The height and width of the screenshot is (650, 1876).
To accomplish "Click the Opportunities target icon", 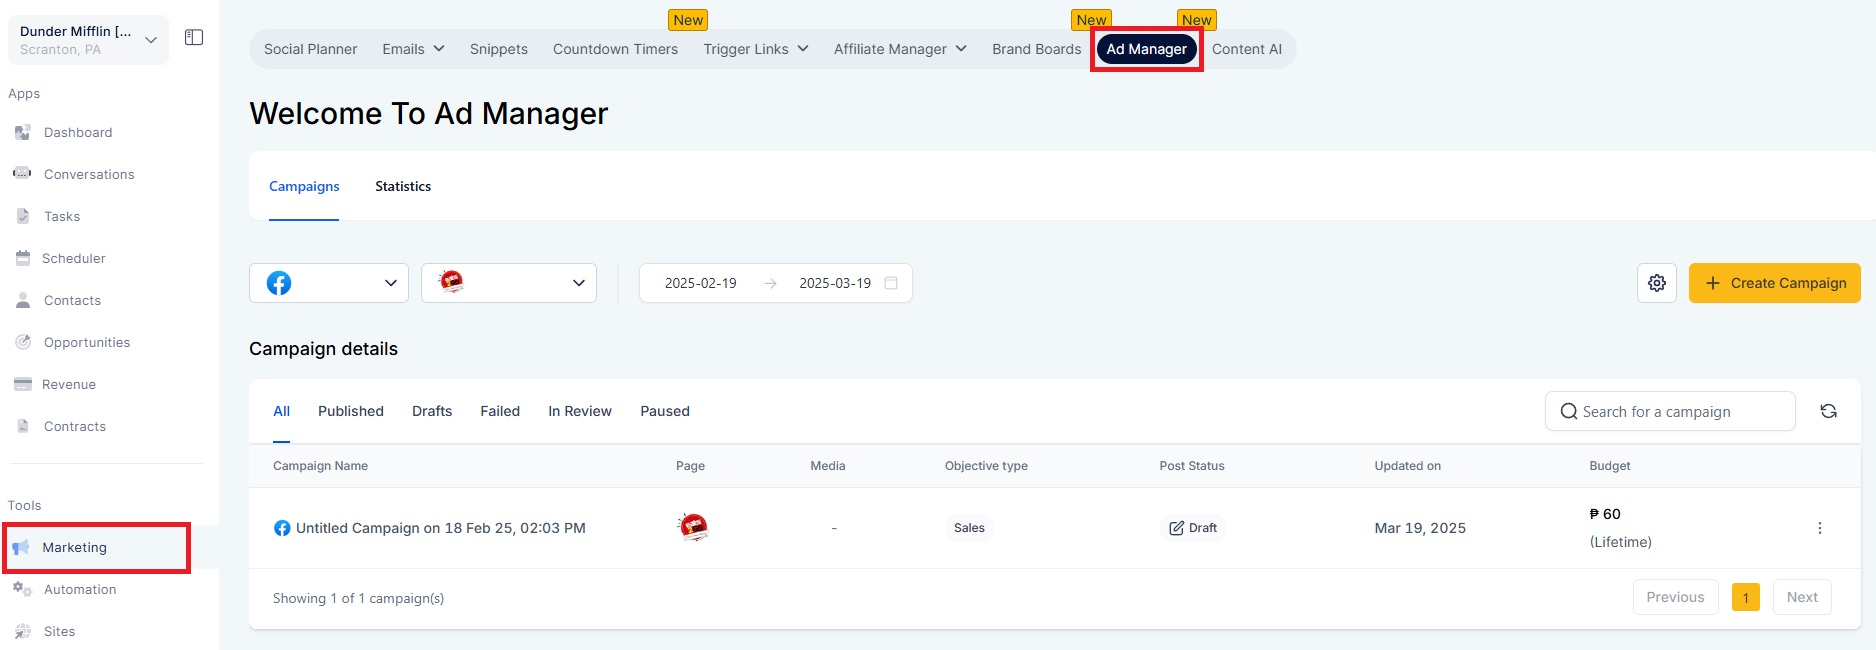I will (23, 342).
